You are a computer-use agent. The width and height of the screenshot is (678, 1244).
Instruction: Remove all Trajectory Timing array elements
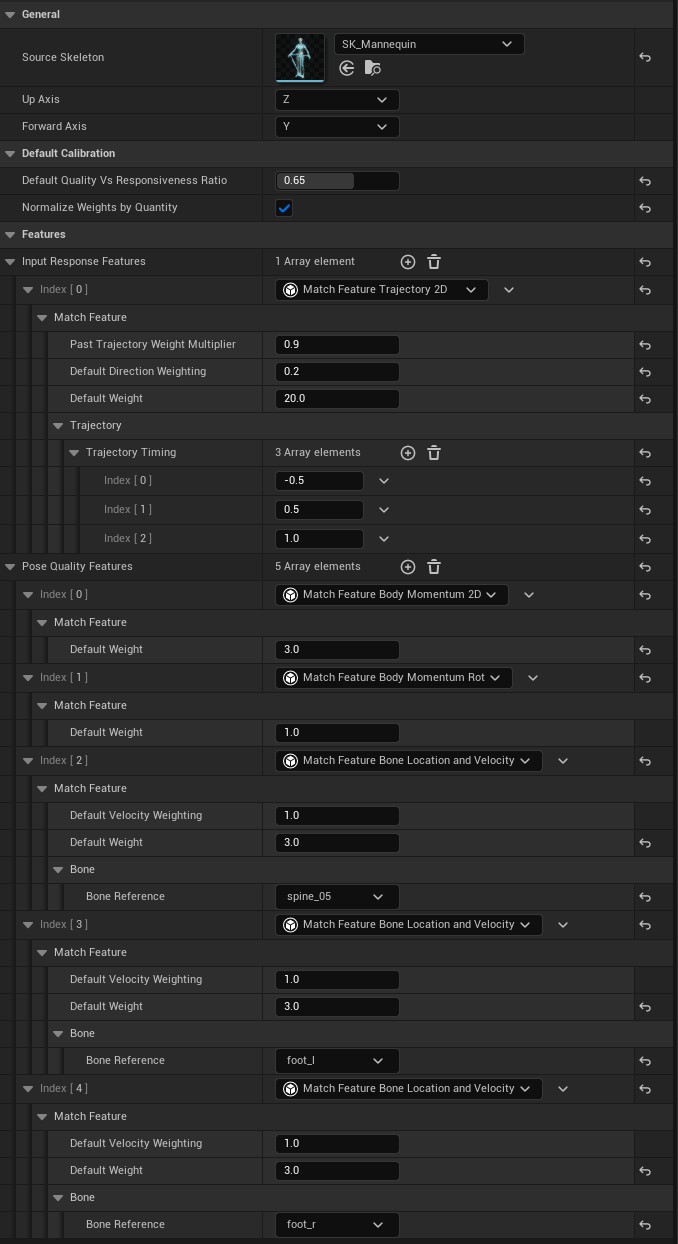click(434, 453)
